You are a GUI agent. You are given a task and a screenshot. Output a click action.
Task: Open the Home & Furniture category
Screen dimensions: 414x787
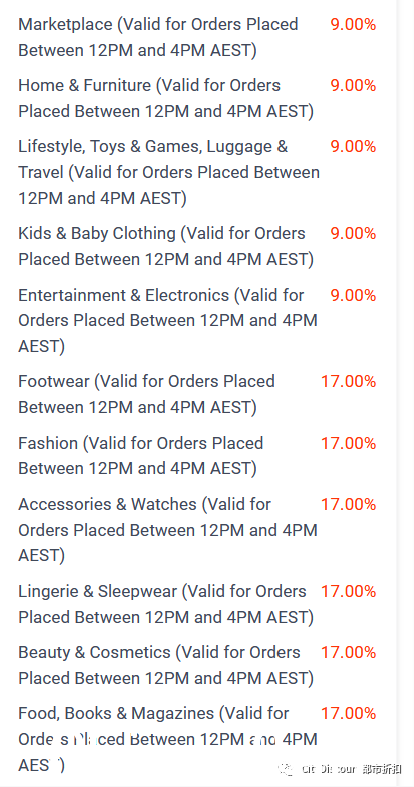point(166,98)
